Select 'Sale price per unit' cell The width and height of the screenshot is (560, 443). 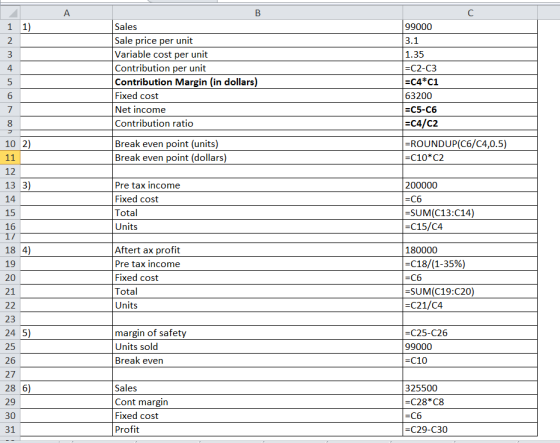click(x=258, y=41)
